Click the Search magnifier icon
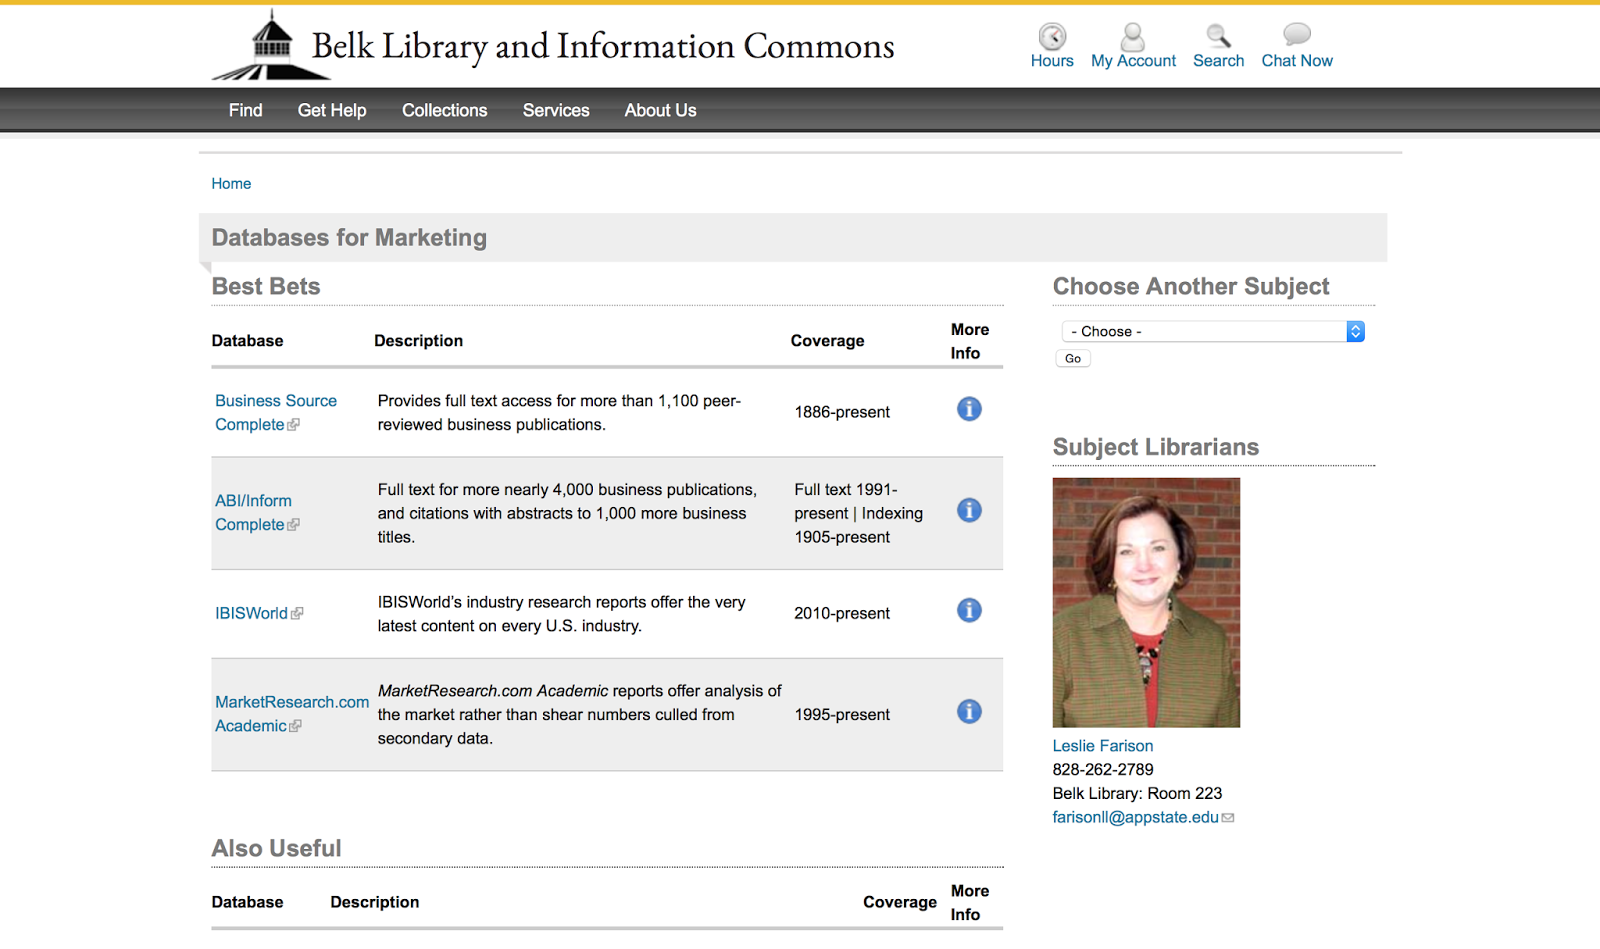The image size is (1600, 949). point(1218,37)
